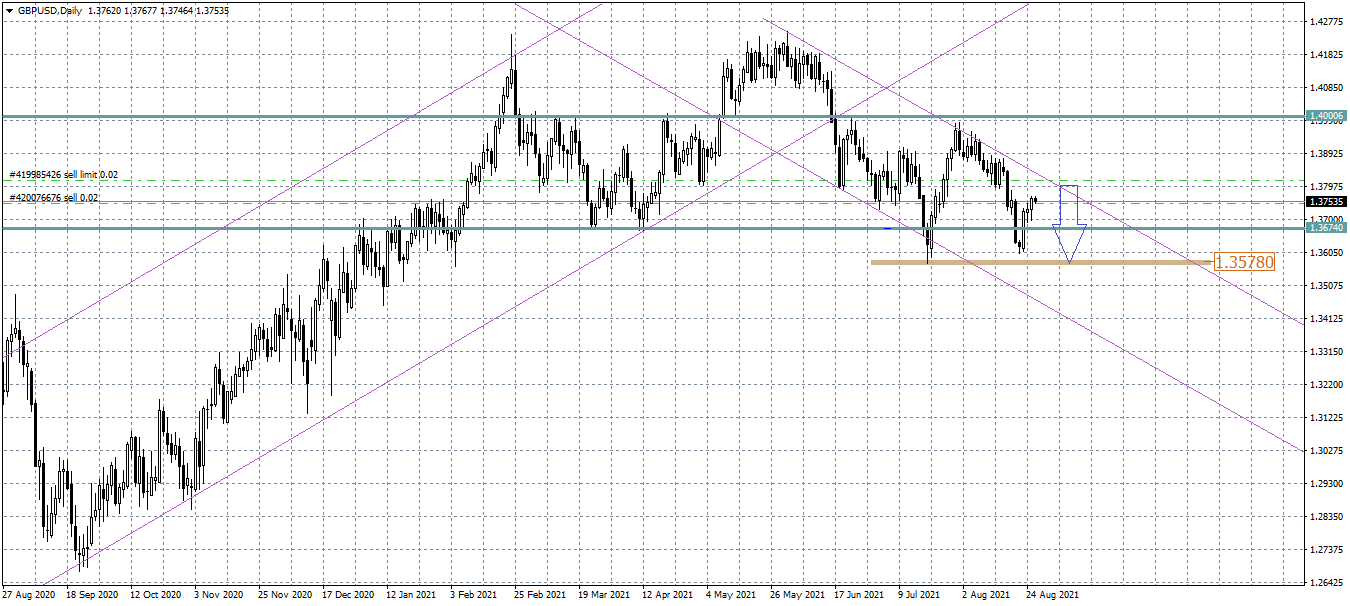Click the #419985426 sell limit order label
Screen dimensions: 1350x606
63,175
